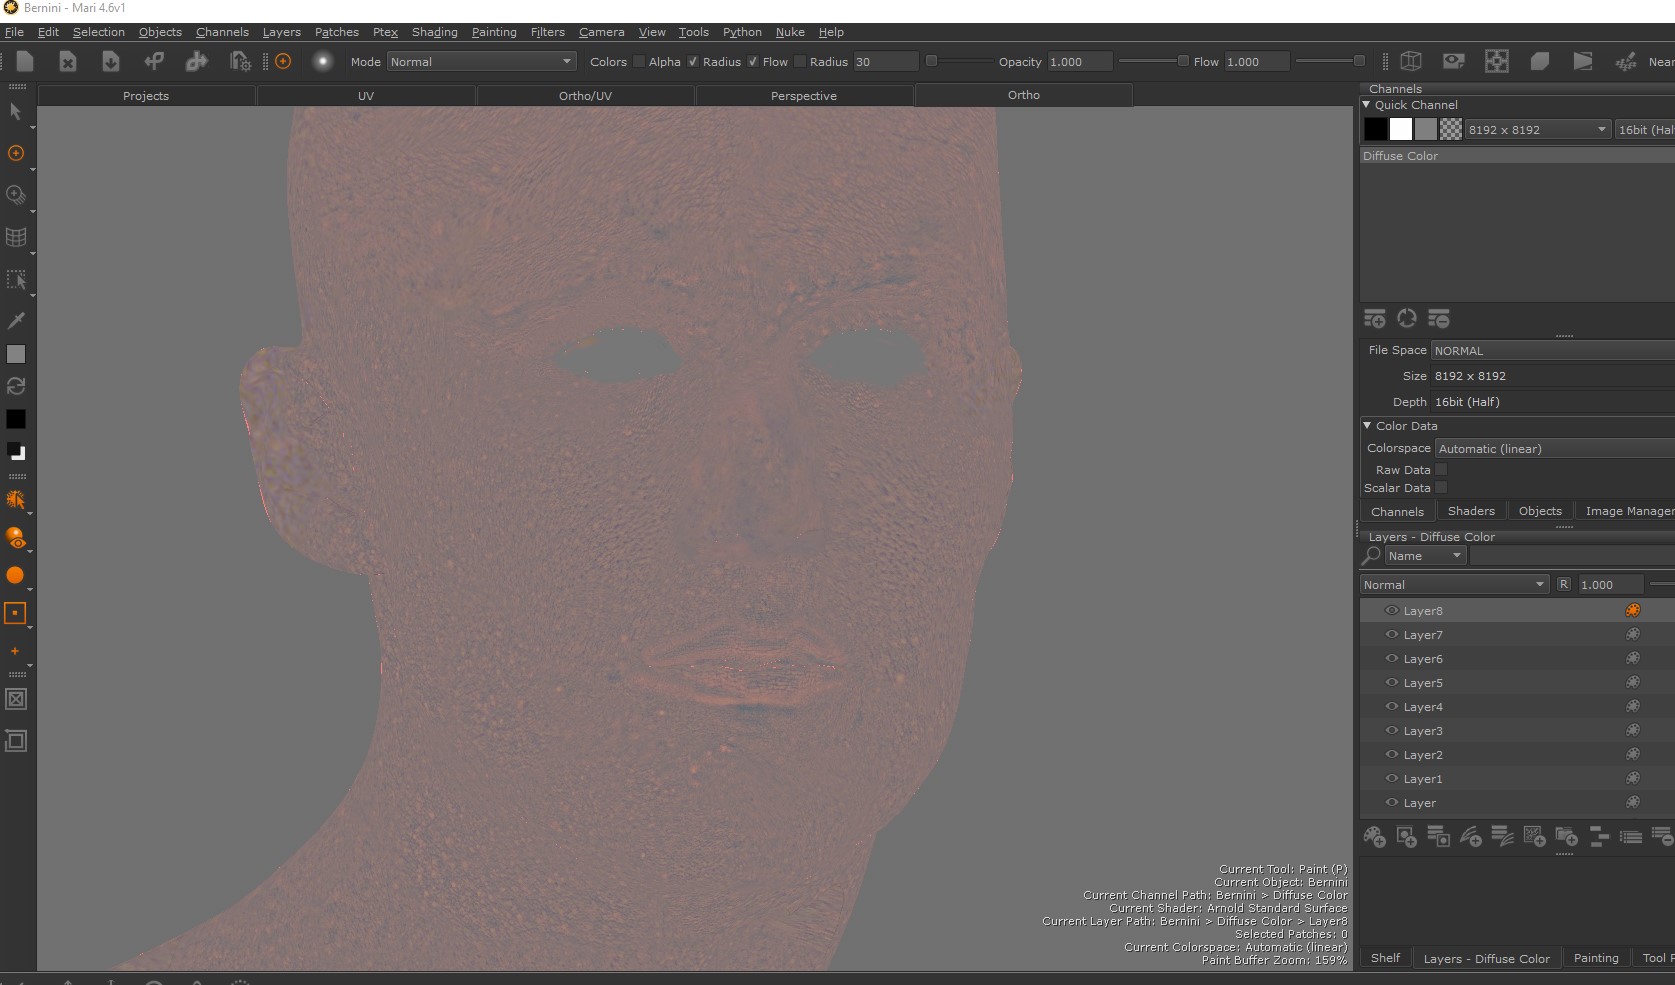1675x985 pixels.
Task: Enable the Raw Data checkbox
Action: click(1441, 470)
